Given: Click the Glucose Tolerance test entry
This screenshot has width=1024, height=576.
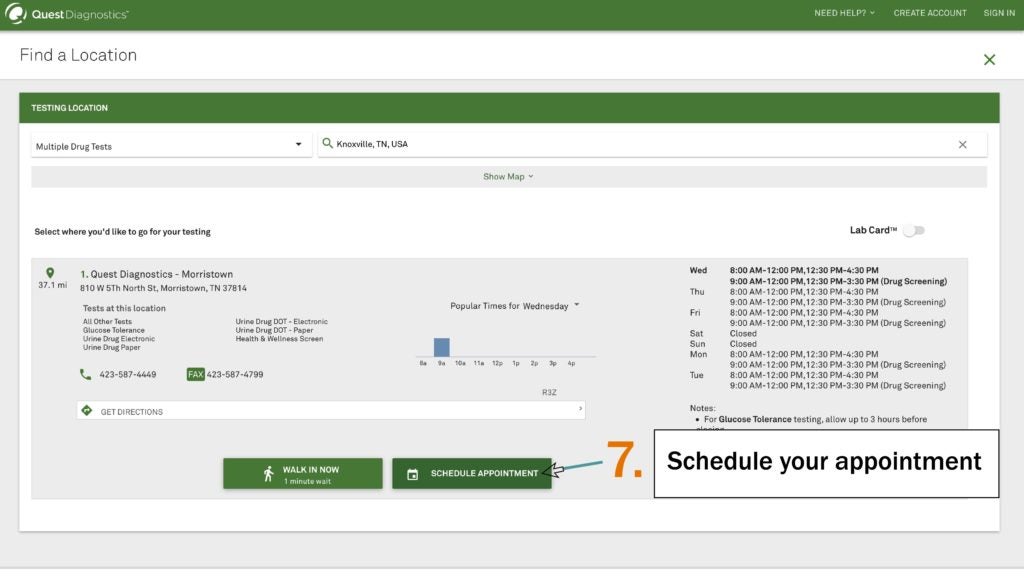Looking at the screenshot, I should pos(114,330).
